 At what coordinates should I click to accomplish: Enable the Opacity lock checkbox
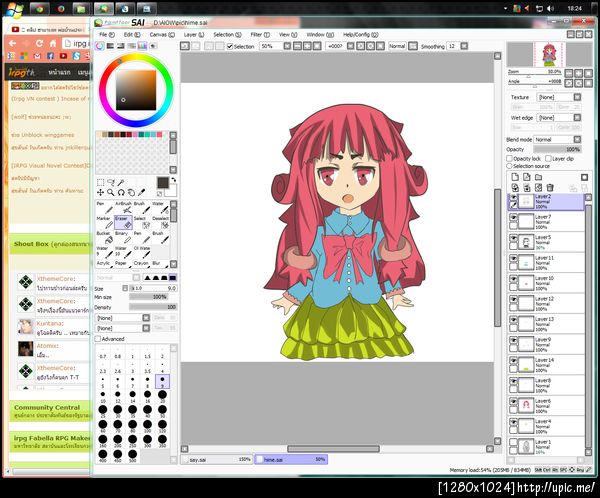coord(509,158)
